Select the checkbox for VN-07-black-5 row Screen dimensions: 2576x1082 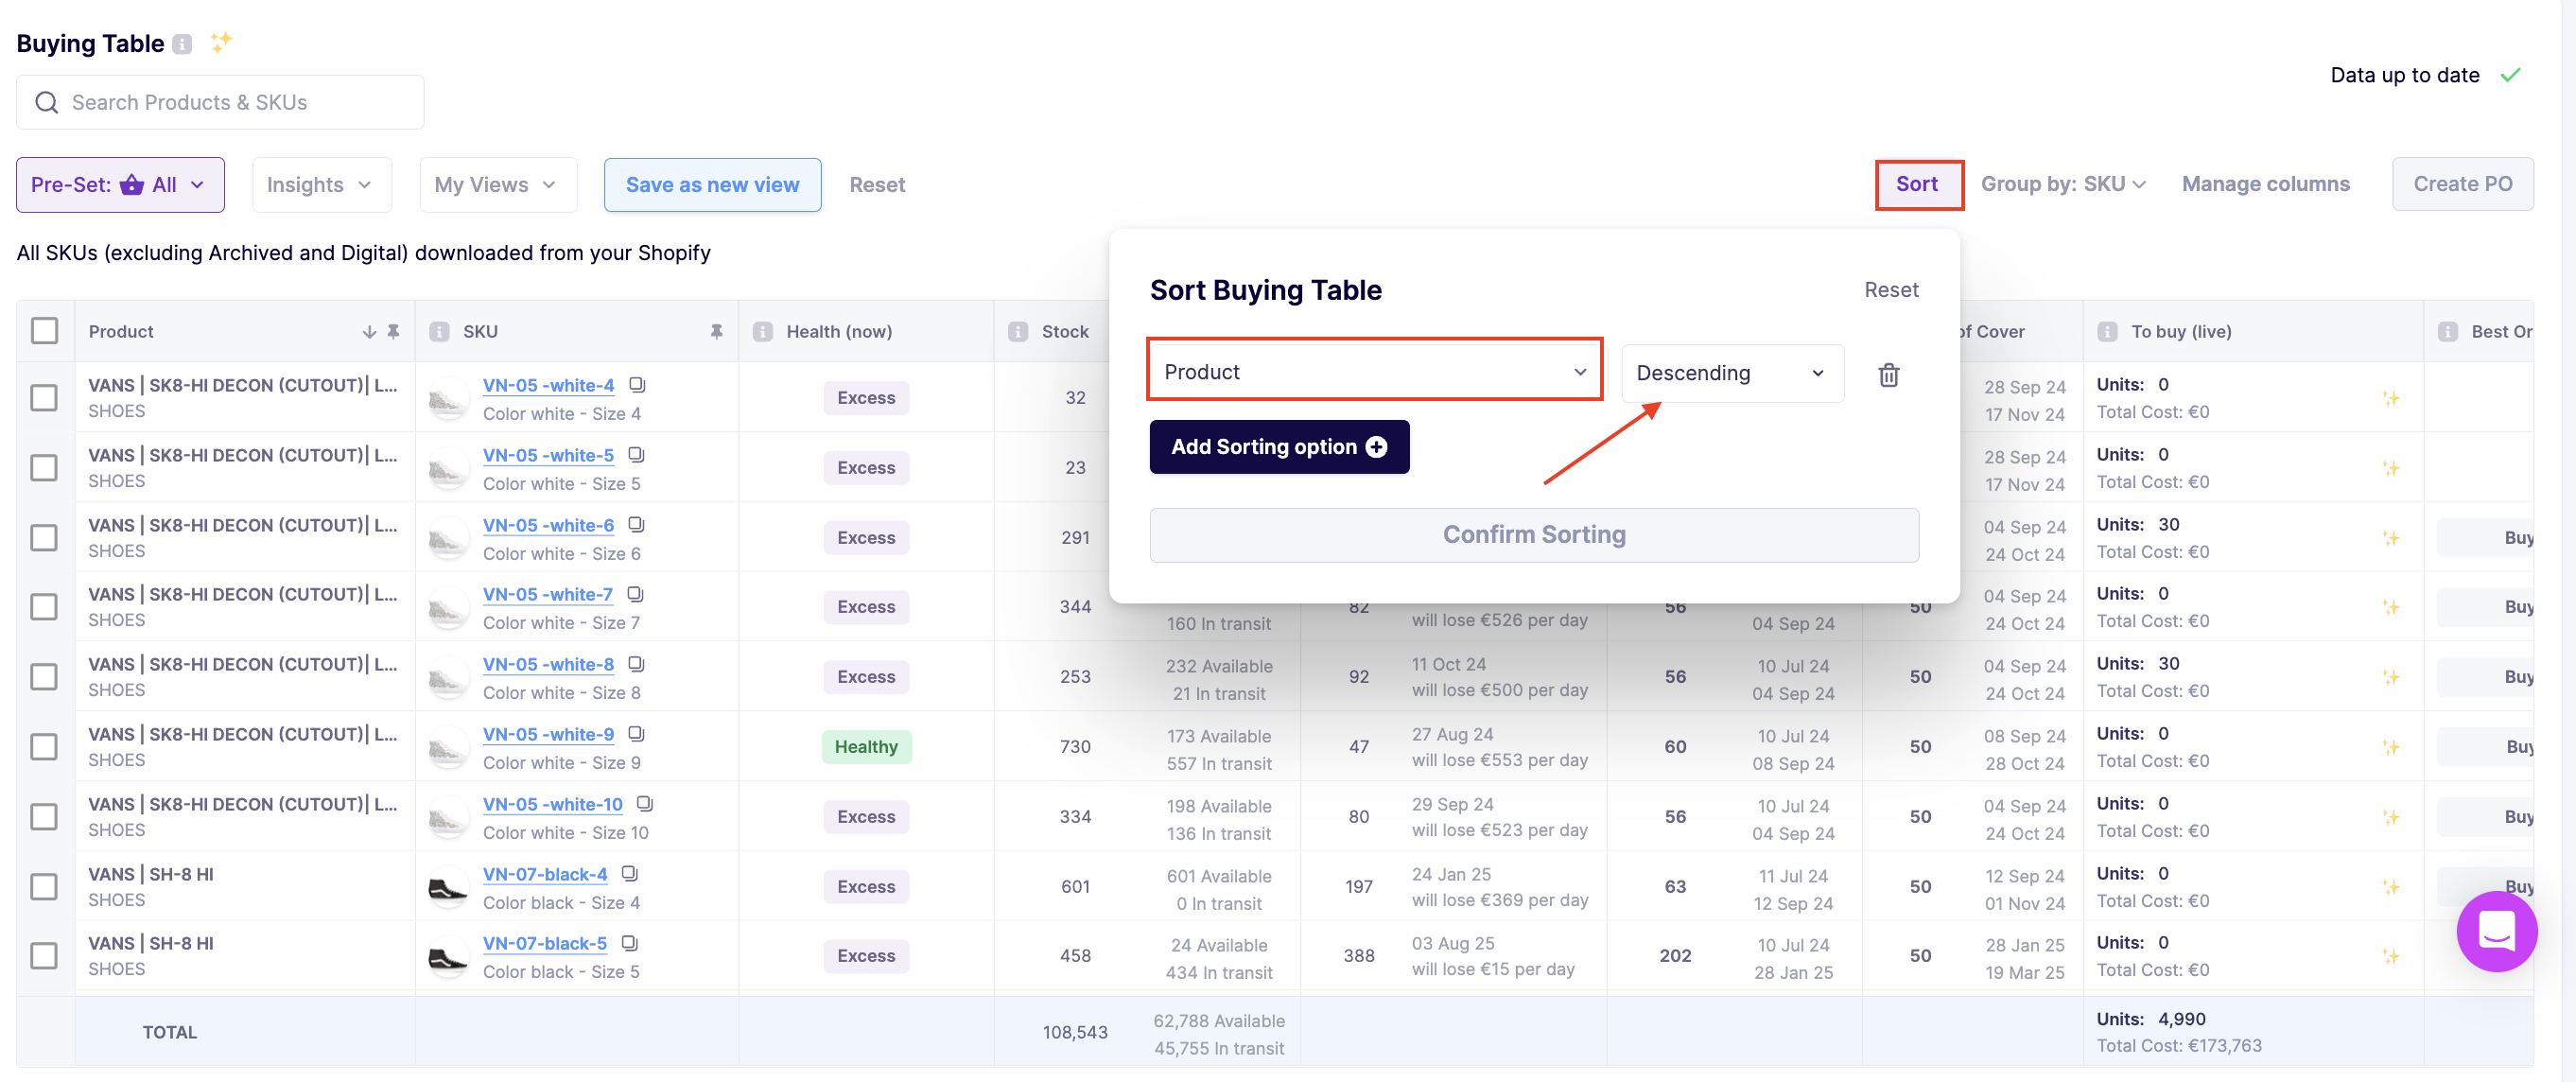(x=45, y=956)
